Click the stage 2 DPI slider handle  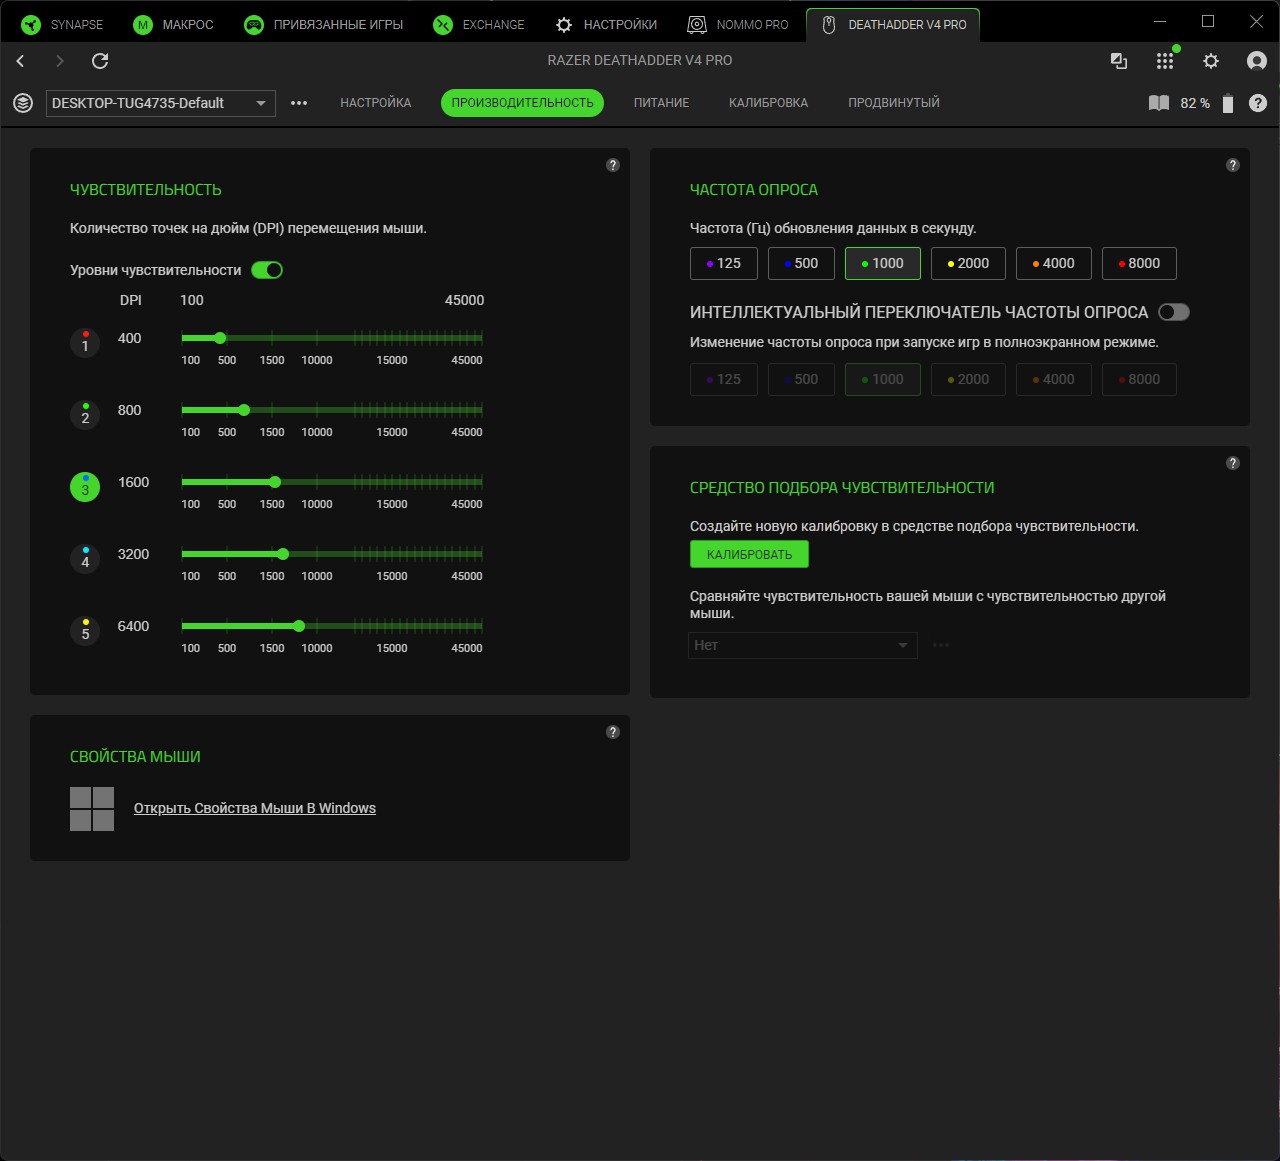point(244,410)
